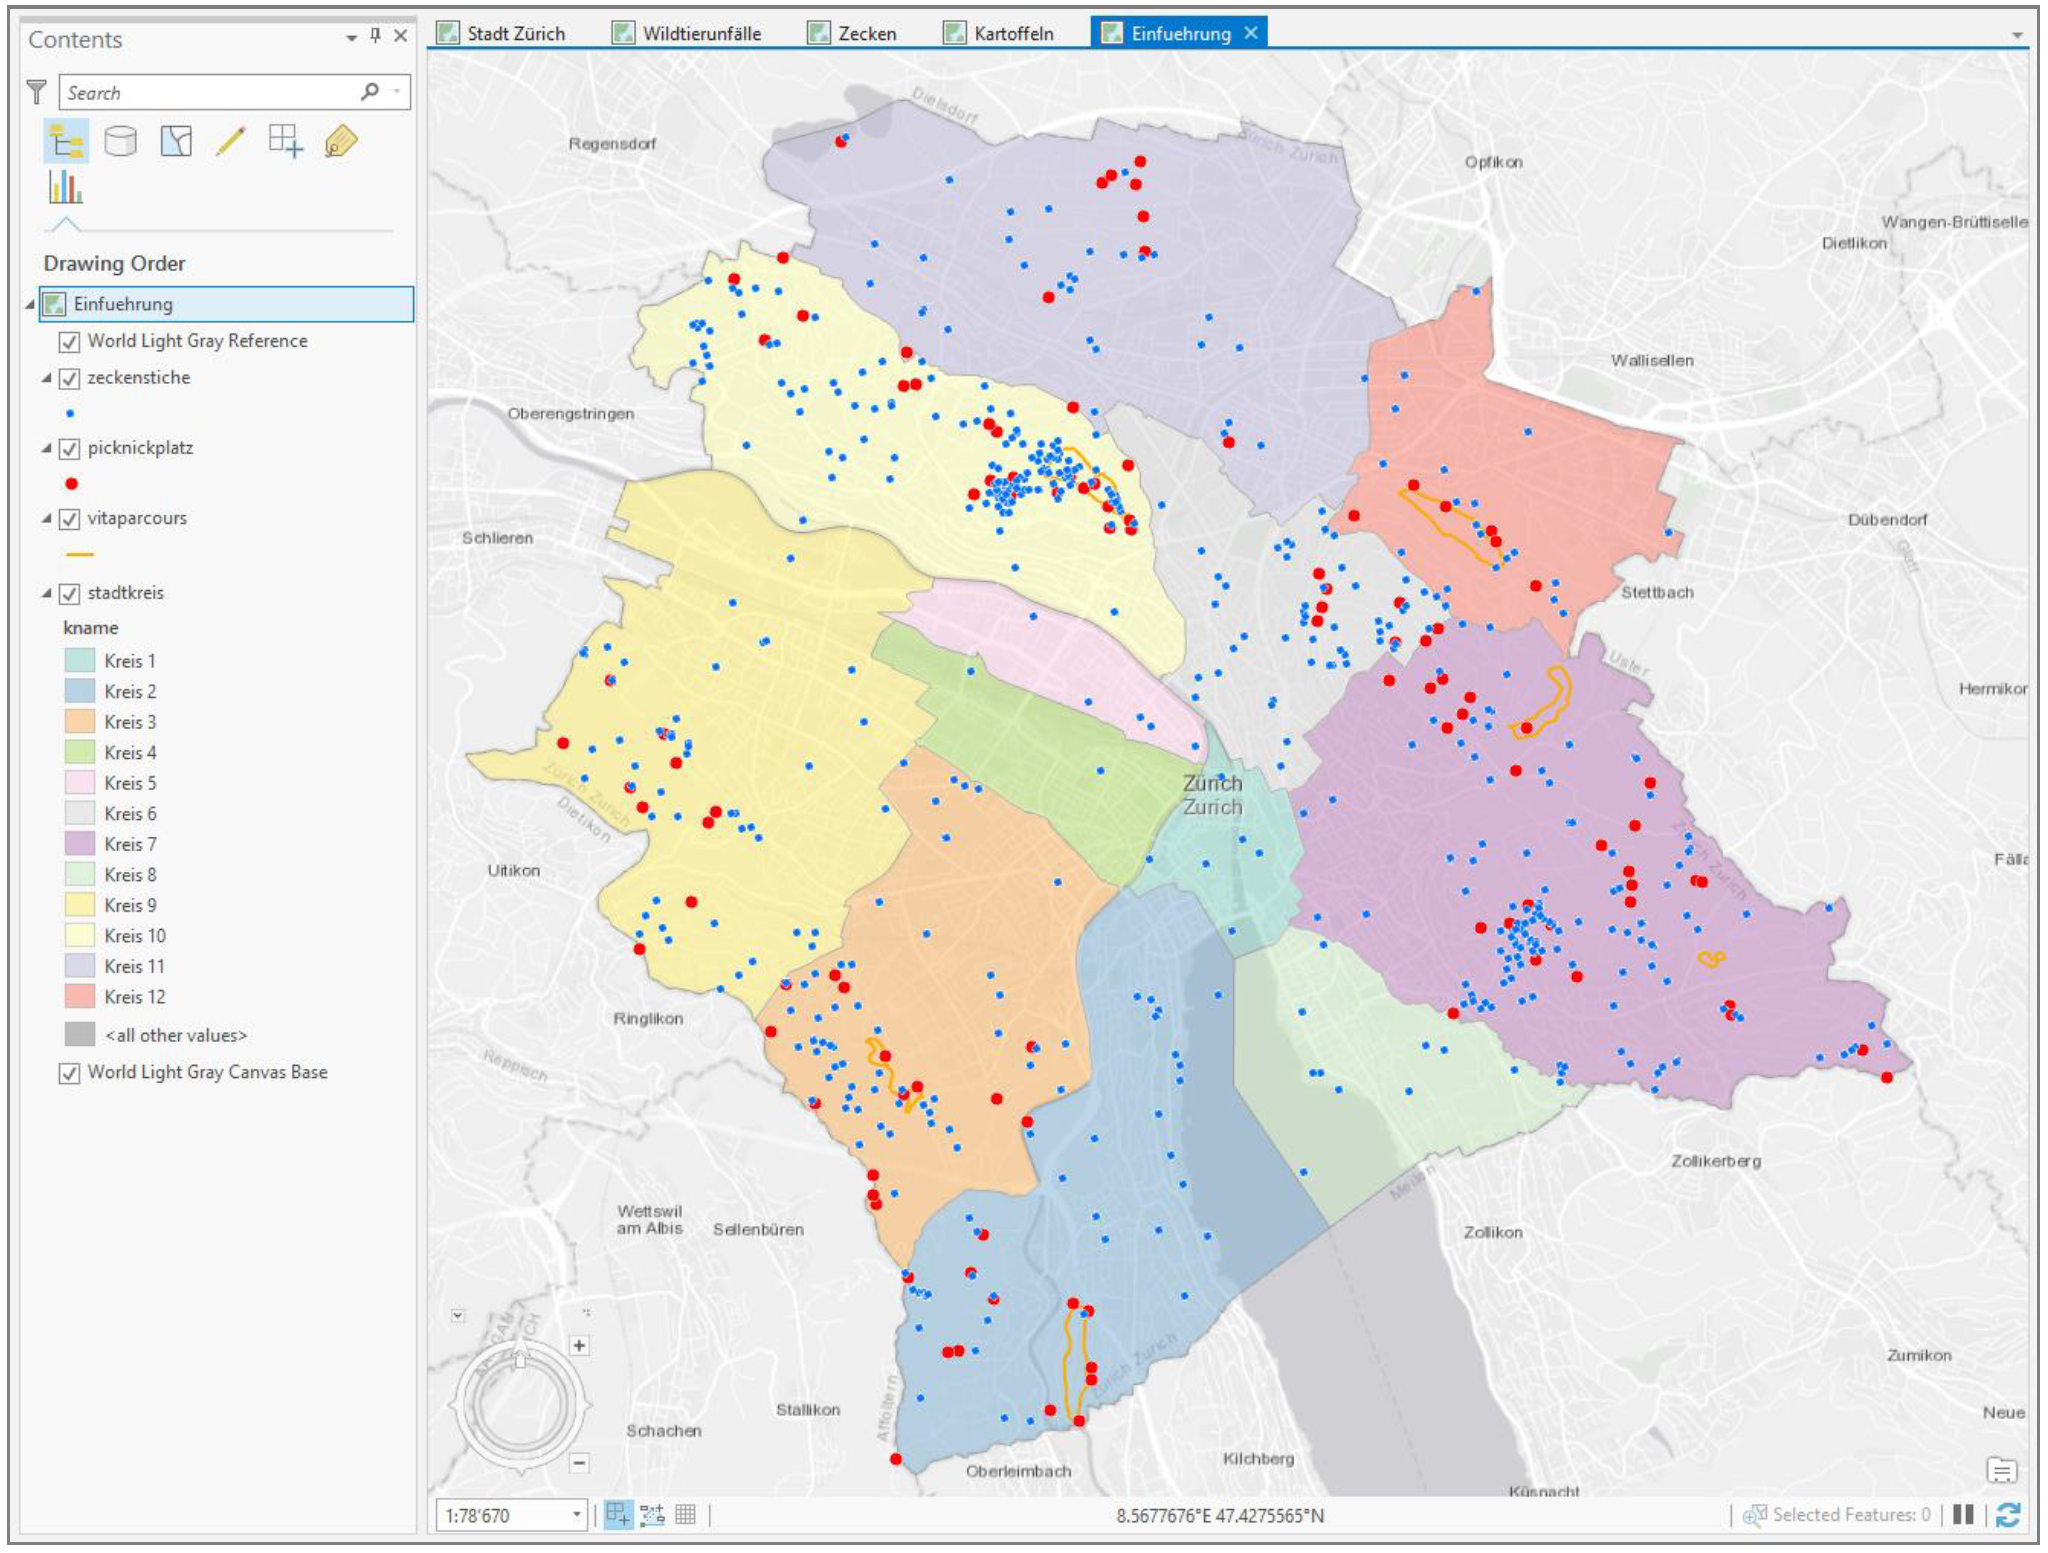This screenshot has height=1553, width=2048.
Task: Switch to the Wildtierunfälle tab
Action: tap(700, 34)
